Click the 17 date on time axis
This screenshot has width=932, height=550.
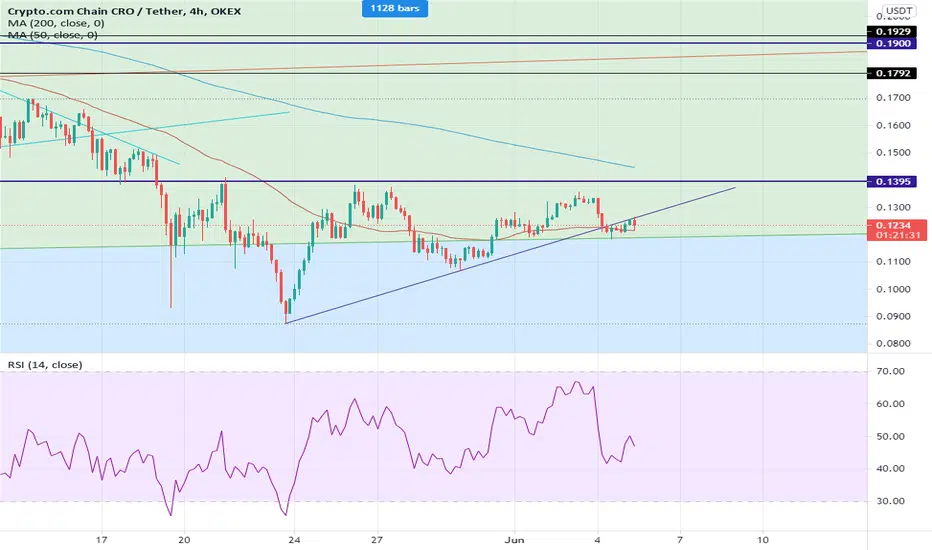tap(102, 540)
